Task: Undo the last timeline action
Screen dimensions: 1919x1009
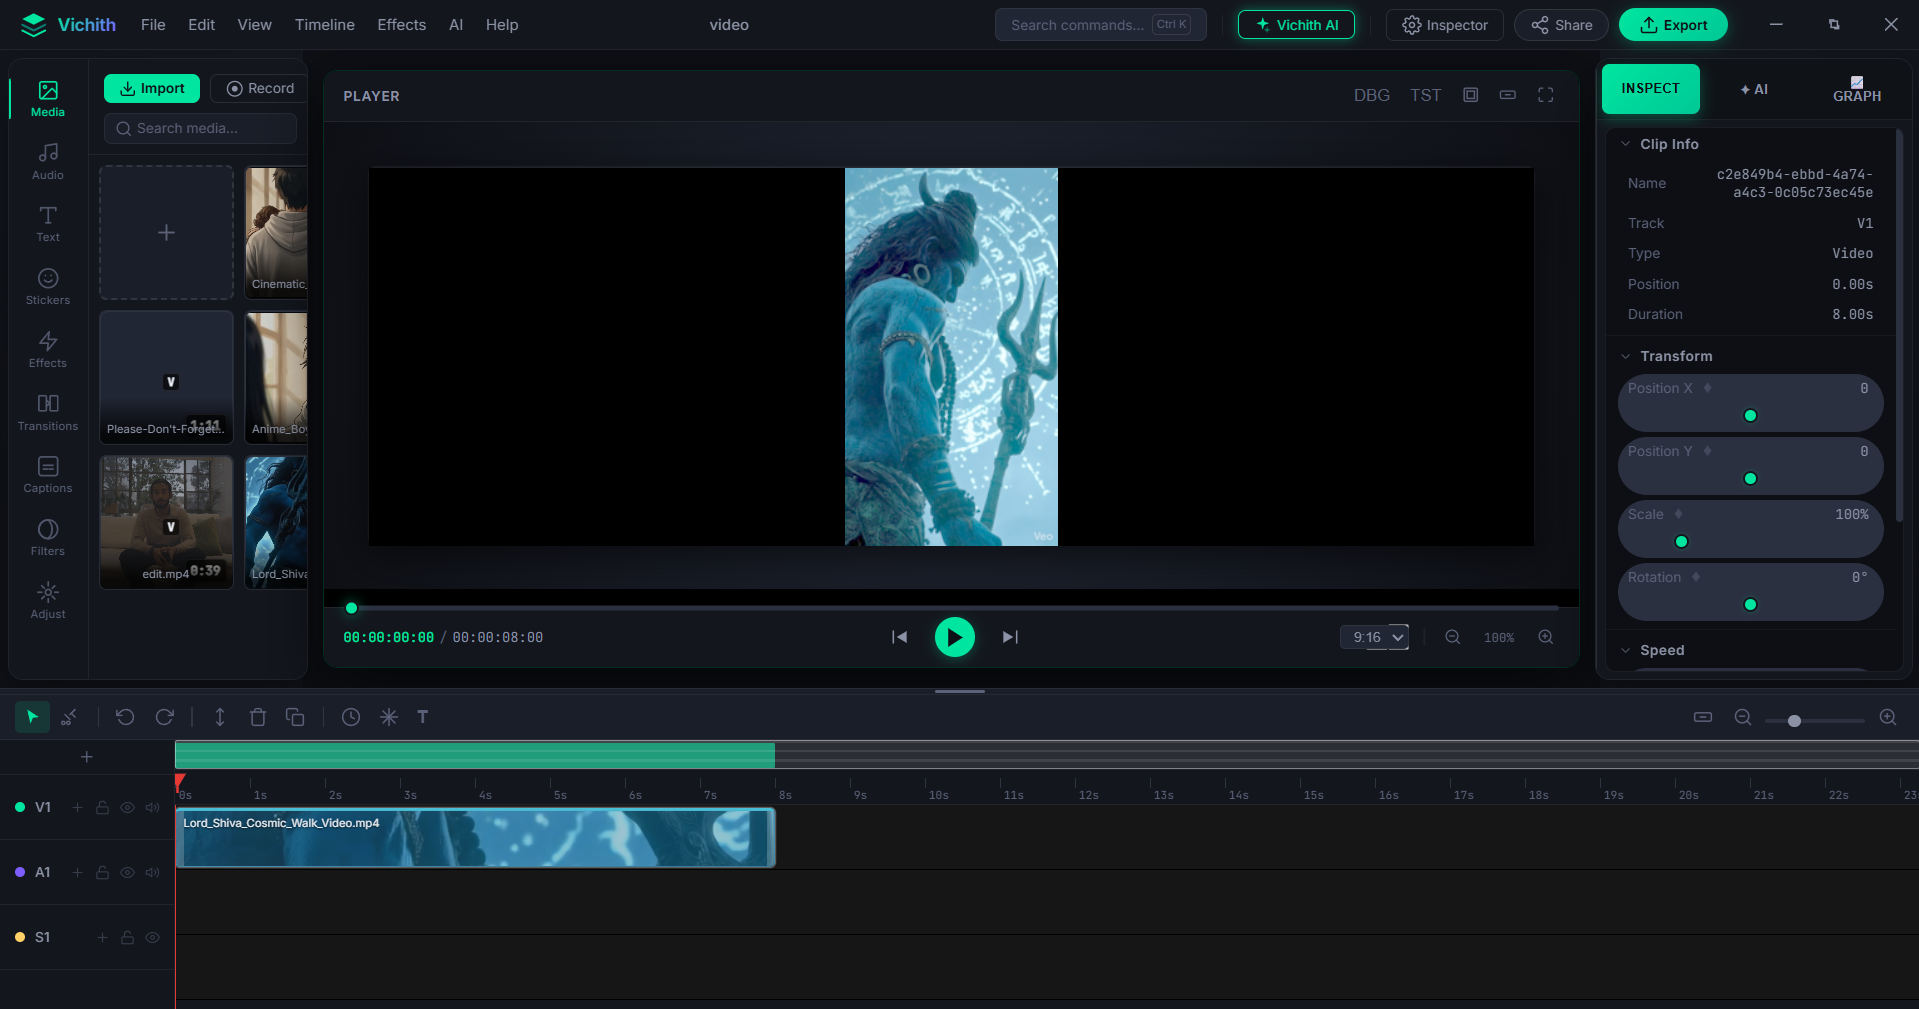Action: click(125, 717)
